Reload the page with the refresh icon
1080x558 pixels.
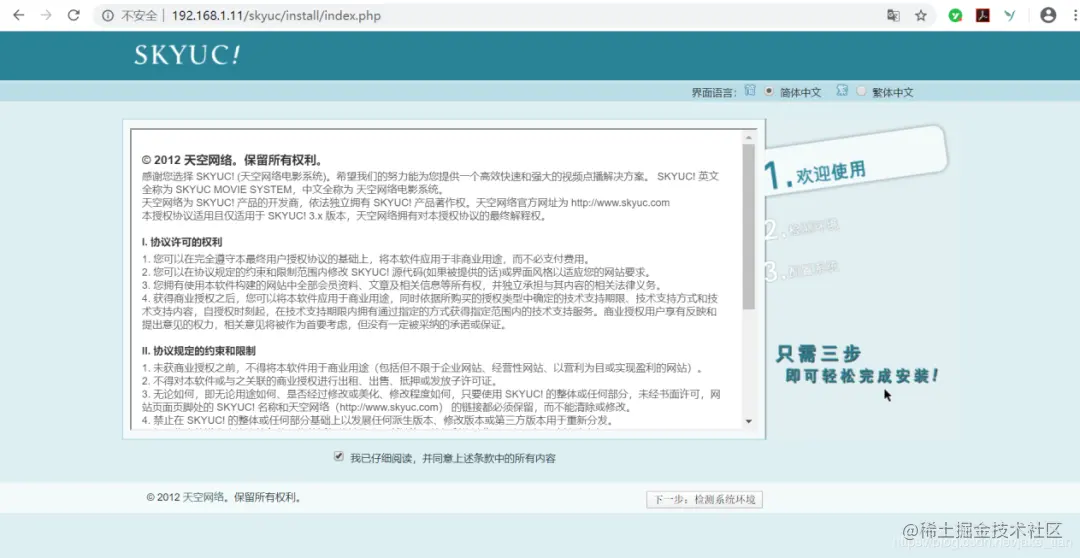74,15
